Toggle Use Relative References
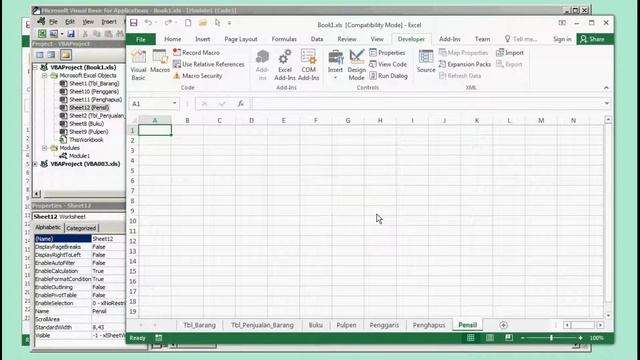640x360 pixels. (209, 64)
